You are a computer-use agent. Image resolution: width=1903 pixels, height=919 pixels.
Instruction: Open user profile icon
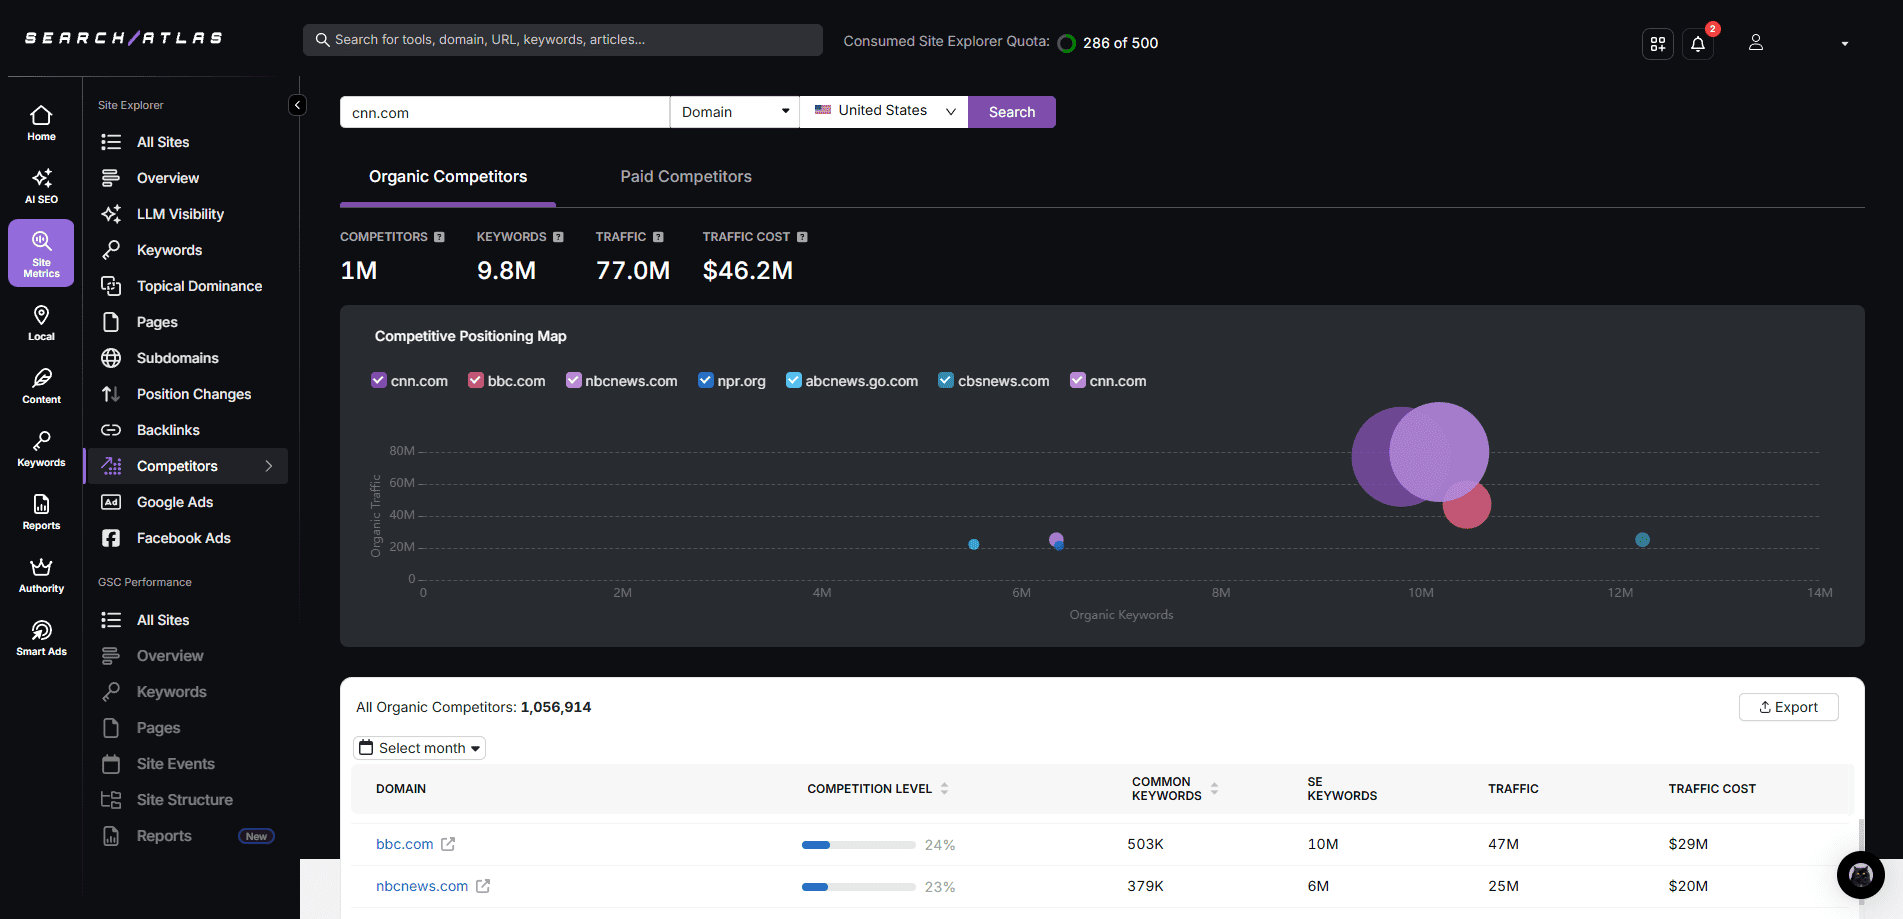[x=1756, y=43]
